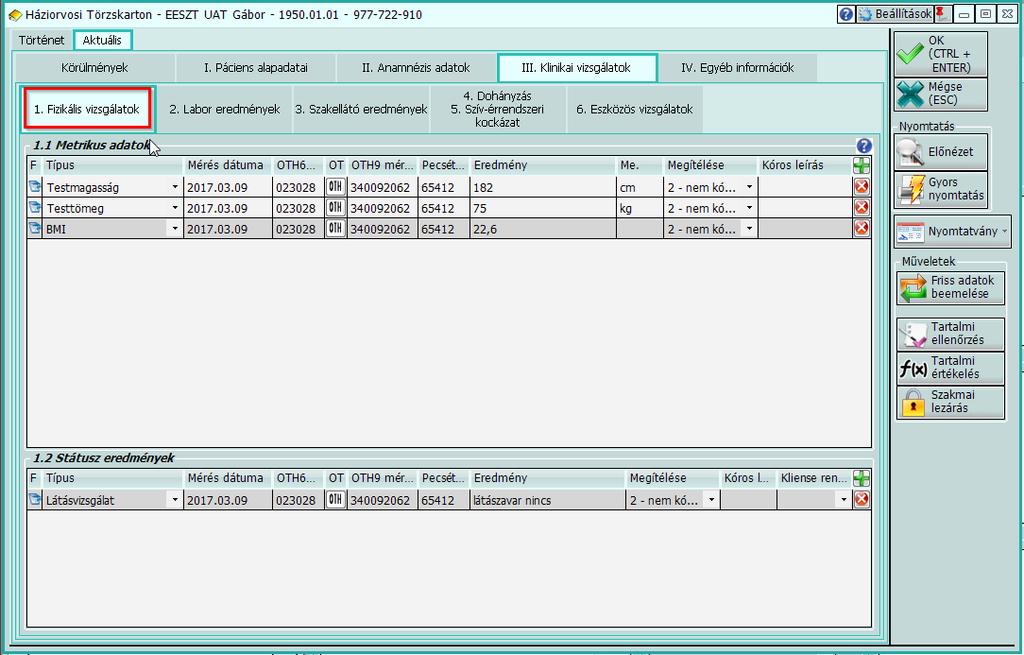Open Kliense ren... dropdown in Látásvizsgálat row
The height and width of the screenshot is (655, 1024).
click(843, 500)
